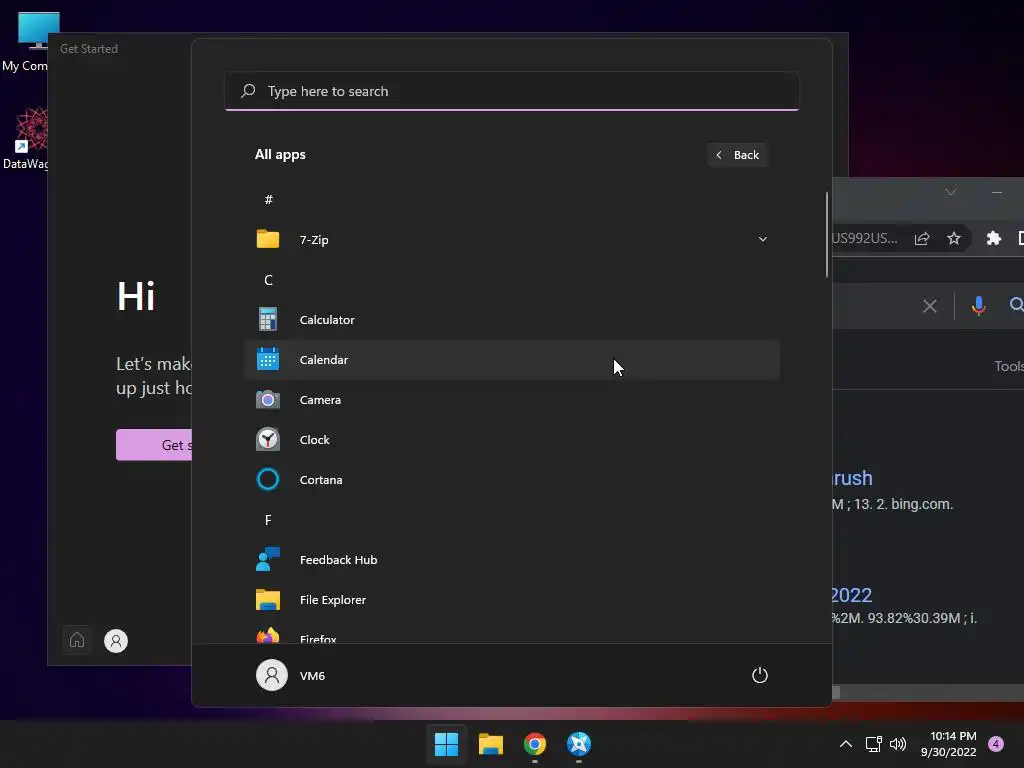Click the volume speaker tray icon
1024x768 pixels.
pos(898,744)
